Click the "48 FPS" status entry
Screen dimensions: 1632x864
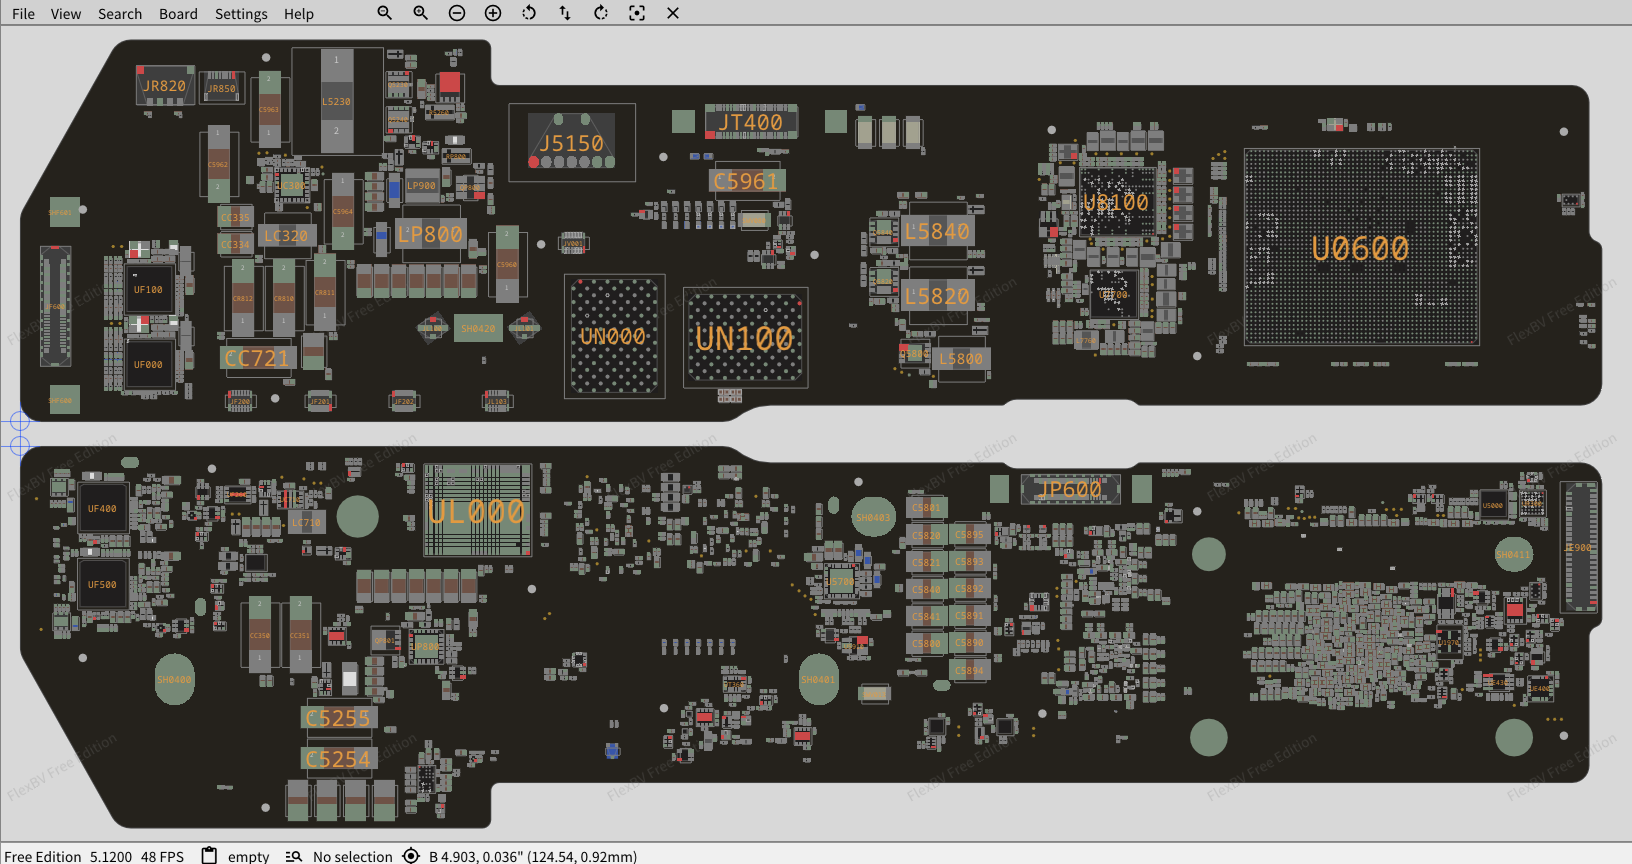[x=162, y=856]
